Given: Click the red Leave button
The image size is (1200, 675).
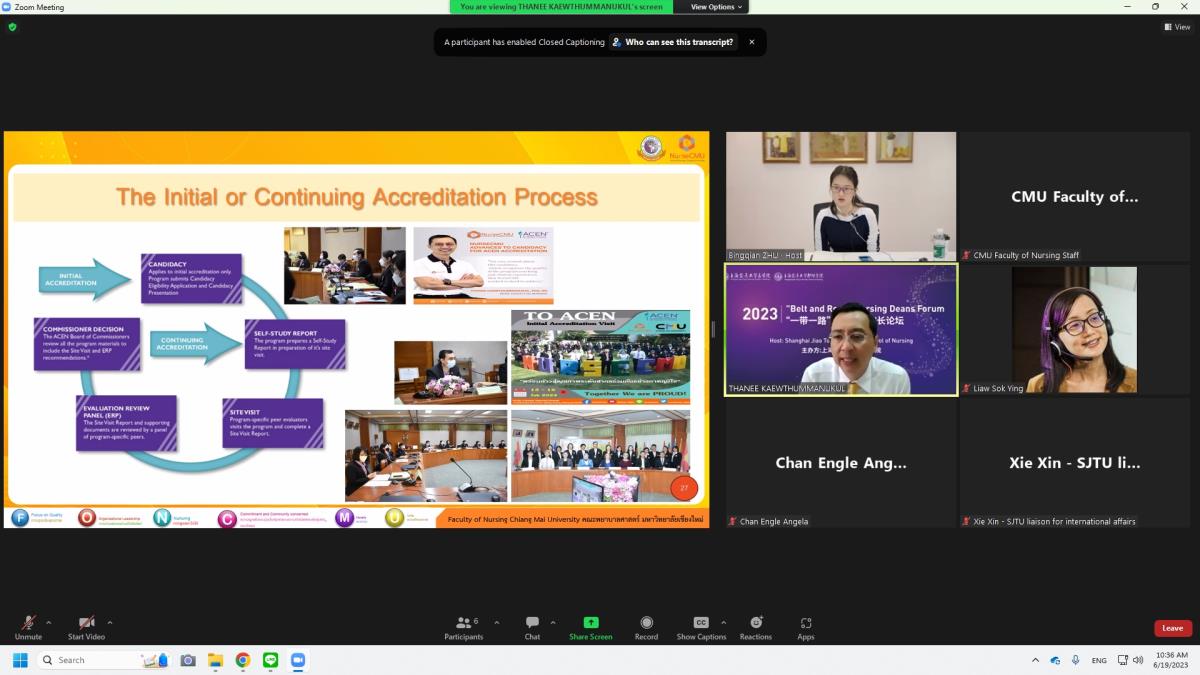Looking at the screenshot, I should click(x=1172, y=628).
